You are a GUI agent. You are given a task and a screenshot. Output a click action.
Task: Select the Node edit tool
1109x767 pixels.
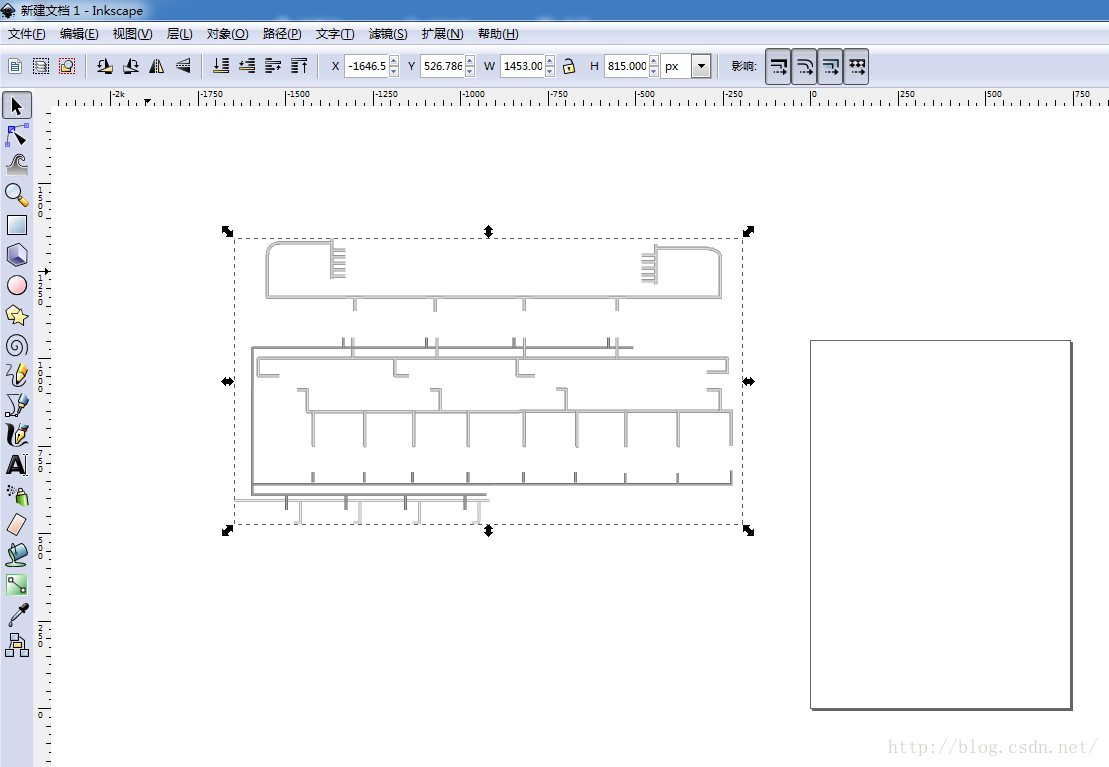tap(17, 135)
